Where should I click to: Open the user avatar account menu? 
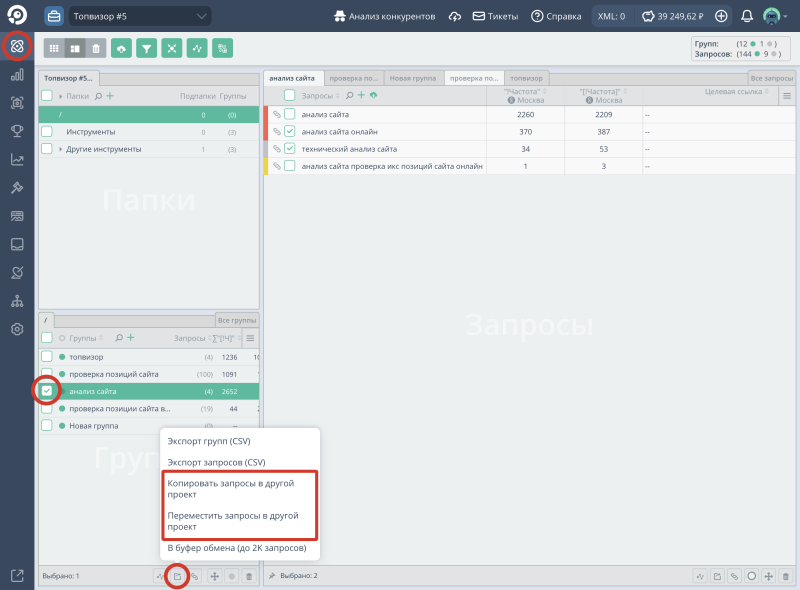774,16
